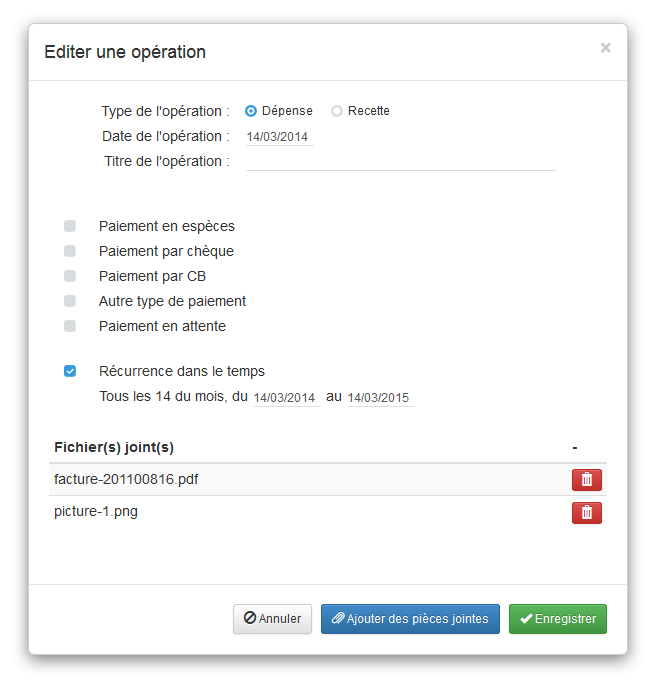The image size is (655, 686).
Task: Close the Editer une opération dialog
Action: click(x=605, y=47)
